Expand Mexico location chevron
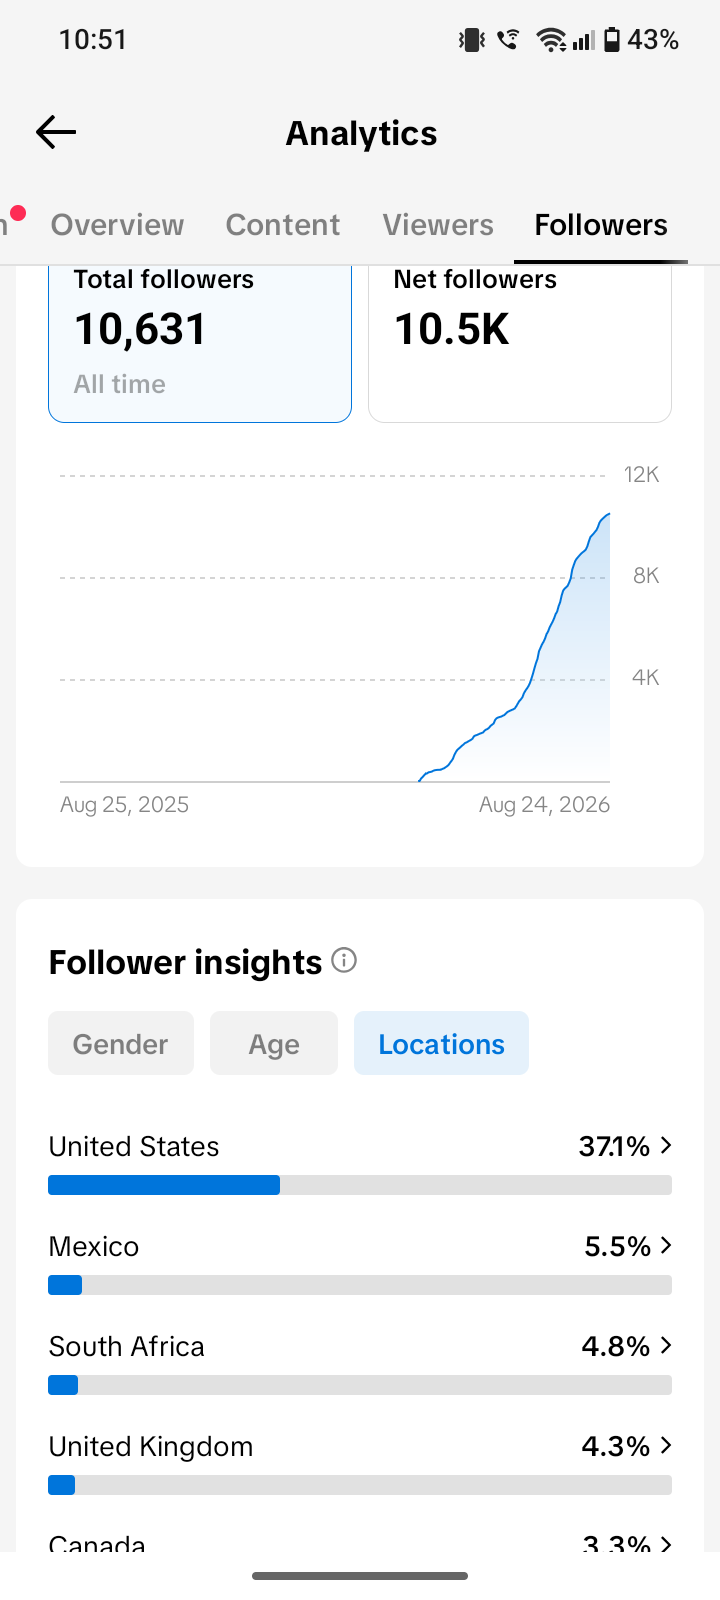The width and height of the screenshot is (720, 1600). [x=666, y=1245]
